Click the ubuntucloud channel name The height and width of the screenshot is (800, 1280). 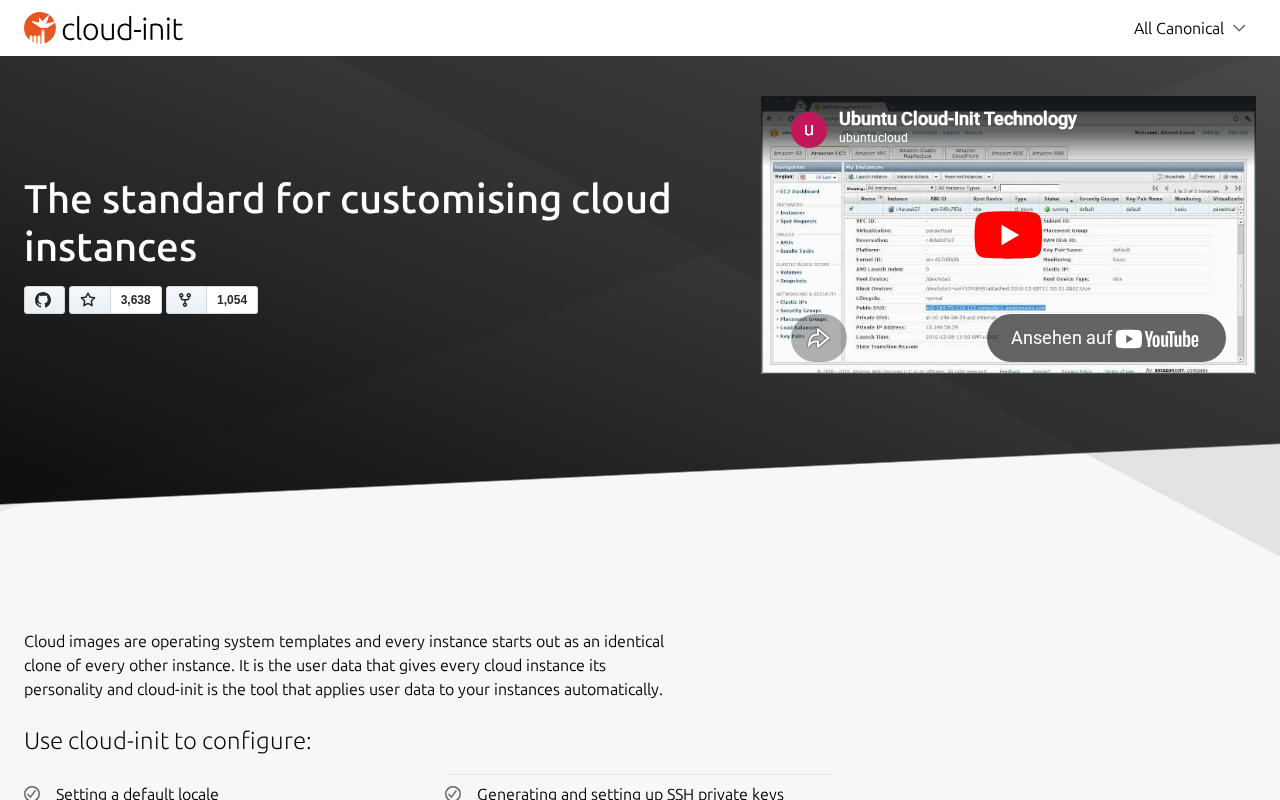(873, 138)
